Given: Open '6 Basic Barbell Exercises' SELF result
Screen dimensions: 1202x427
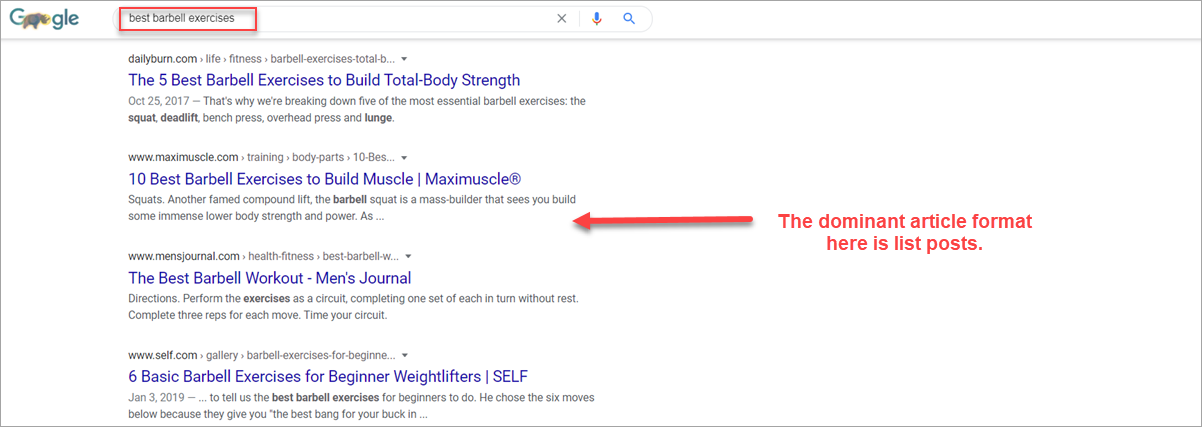Looking at the screenshot, I should (x=327, y=377).
